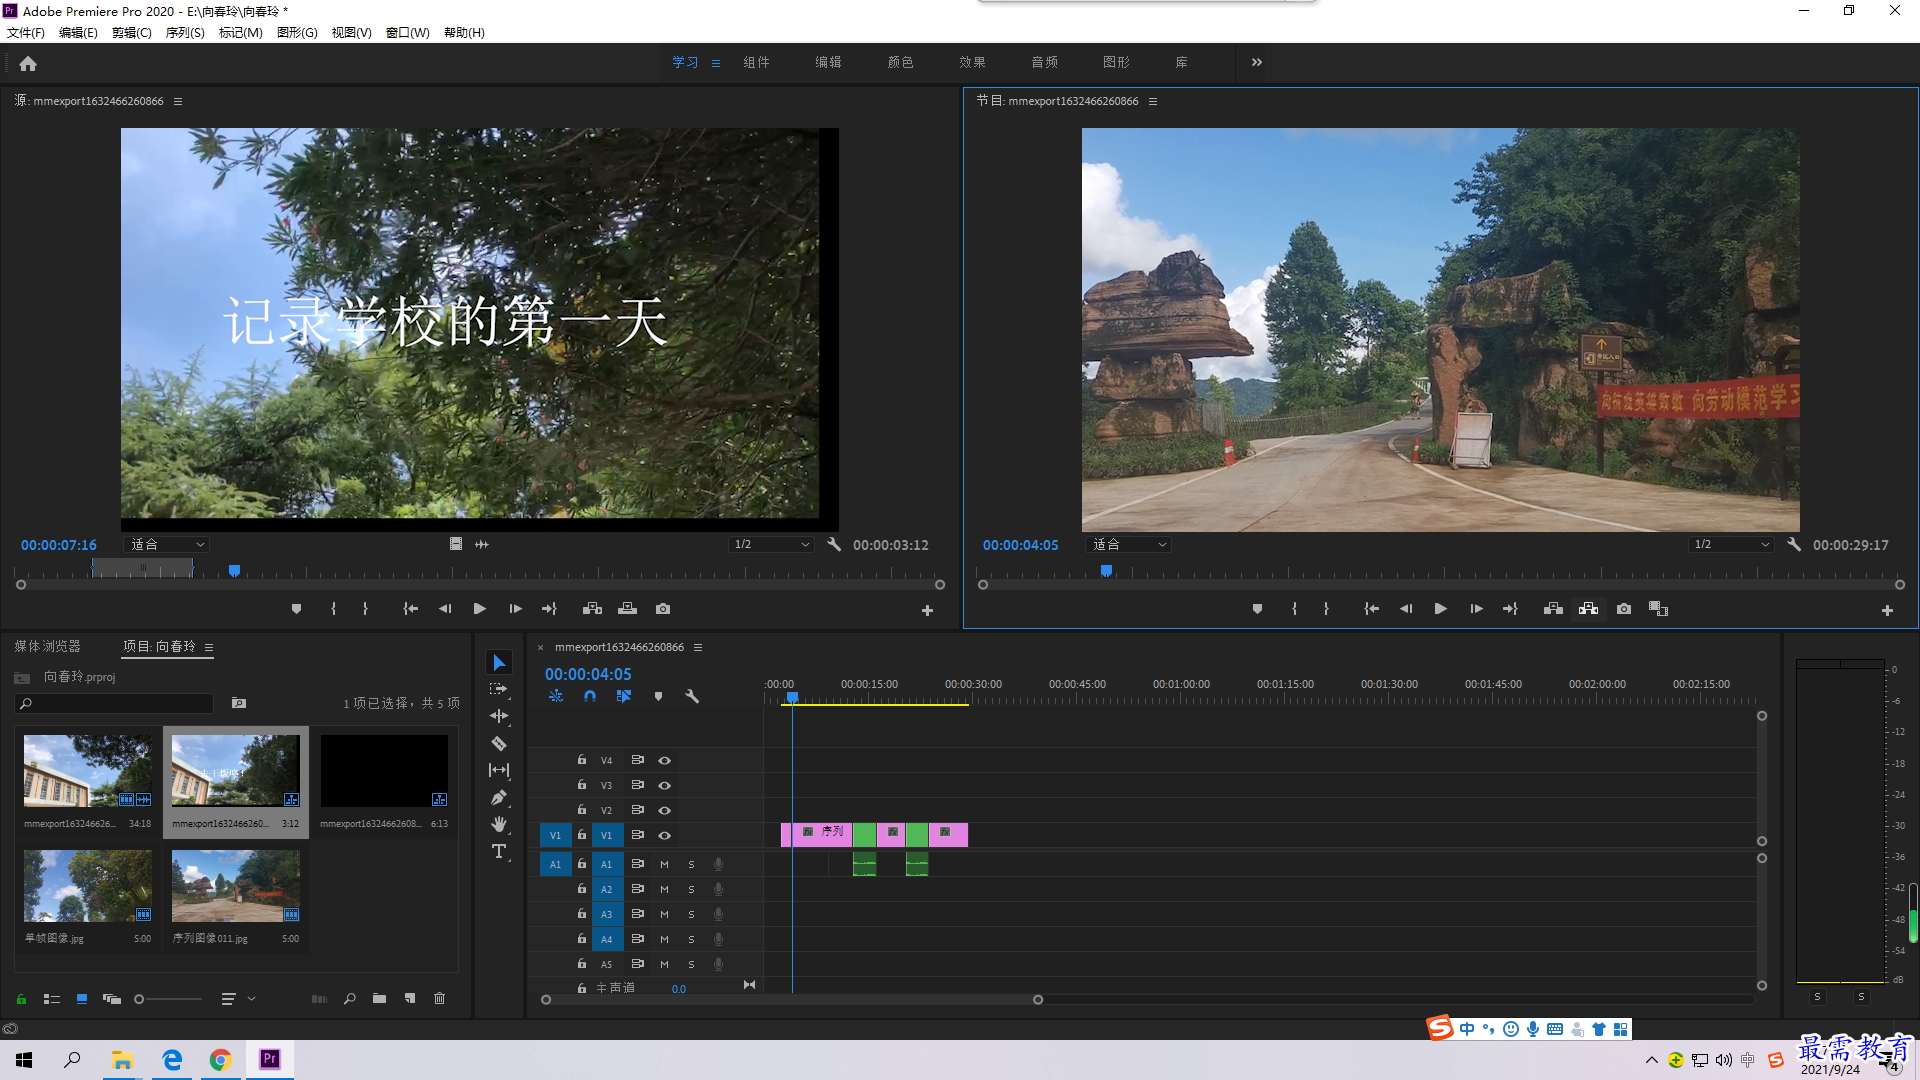This screenshot has width=1920, height=1080.
Task: Open the 序列(S) menu
Action: click(x=185, y=33)
